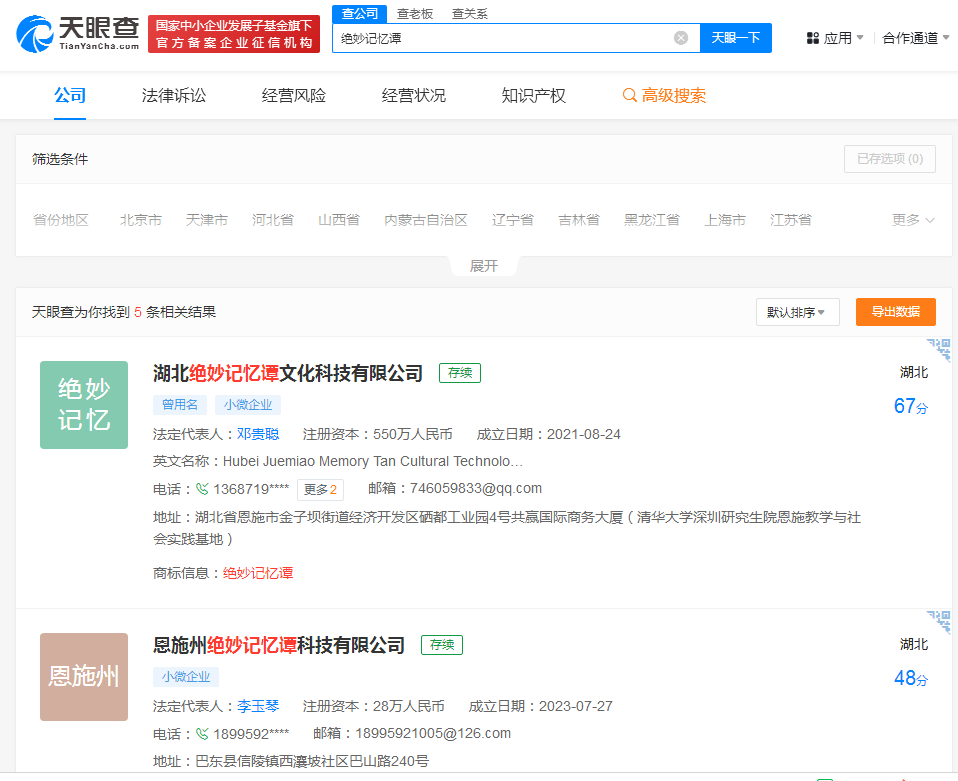Viewport: 958px width, 781px height.
Task: Switch to the 经营风险 tab
Action: coord(293,95)
